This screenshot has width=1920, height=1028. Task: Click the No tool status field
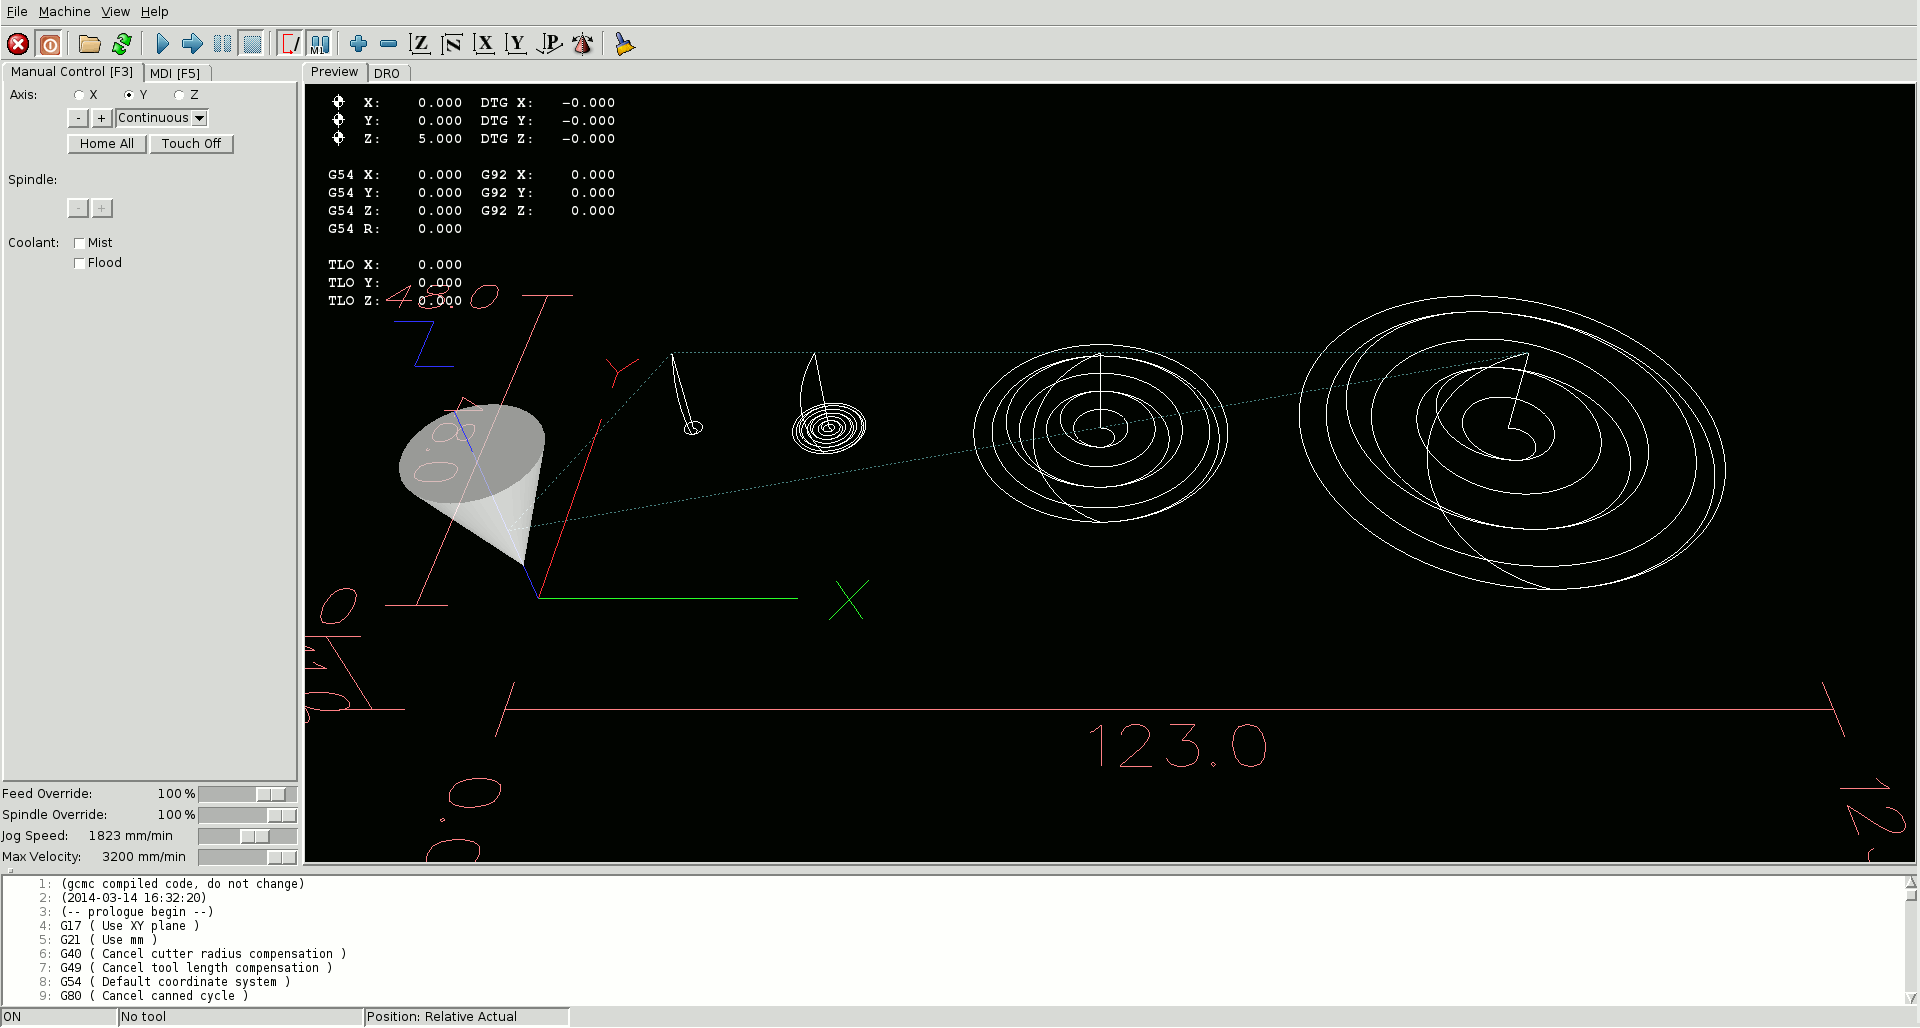click(240, 1017)
